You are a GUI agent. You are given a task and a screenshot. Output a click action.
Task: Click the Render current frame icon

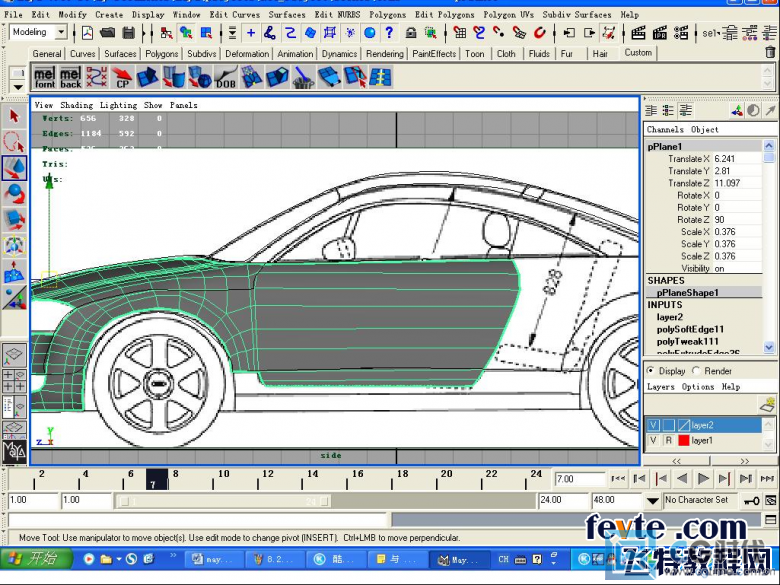coord(638,33)
